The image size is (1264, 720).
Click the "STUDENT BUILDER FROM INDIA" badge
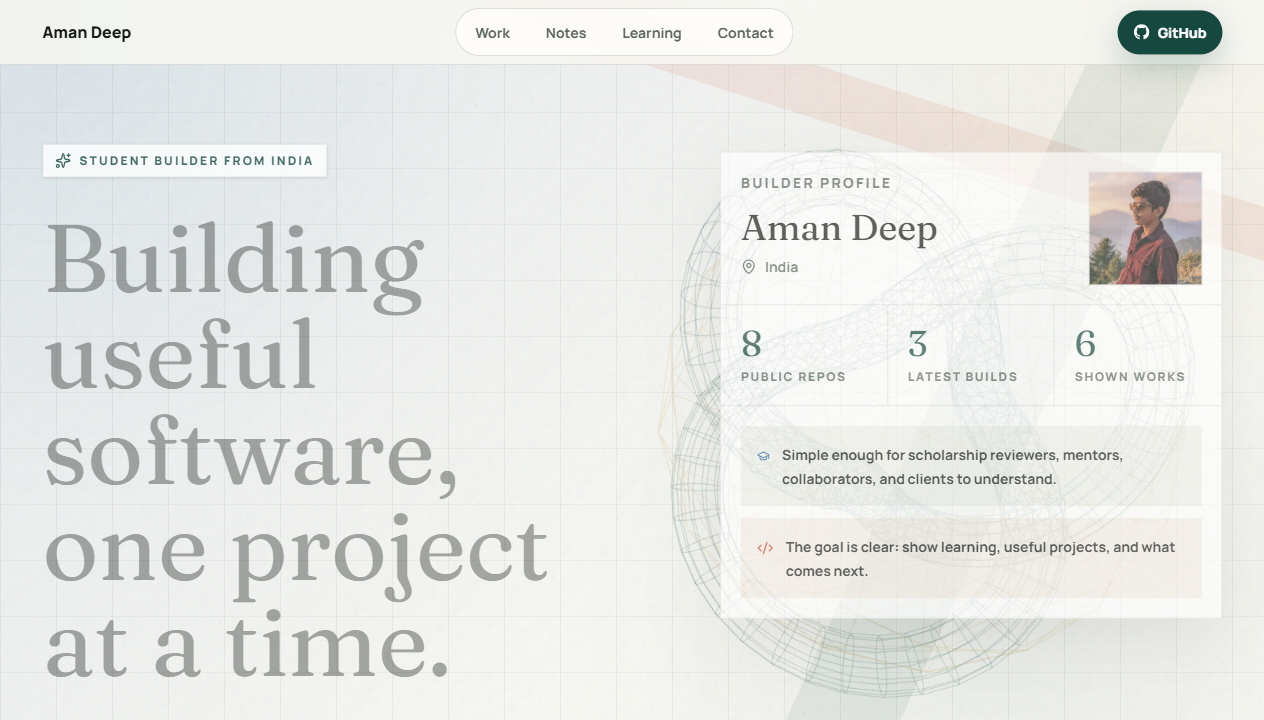[x=185, y=161]
